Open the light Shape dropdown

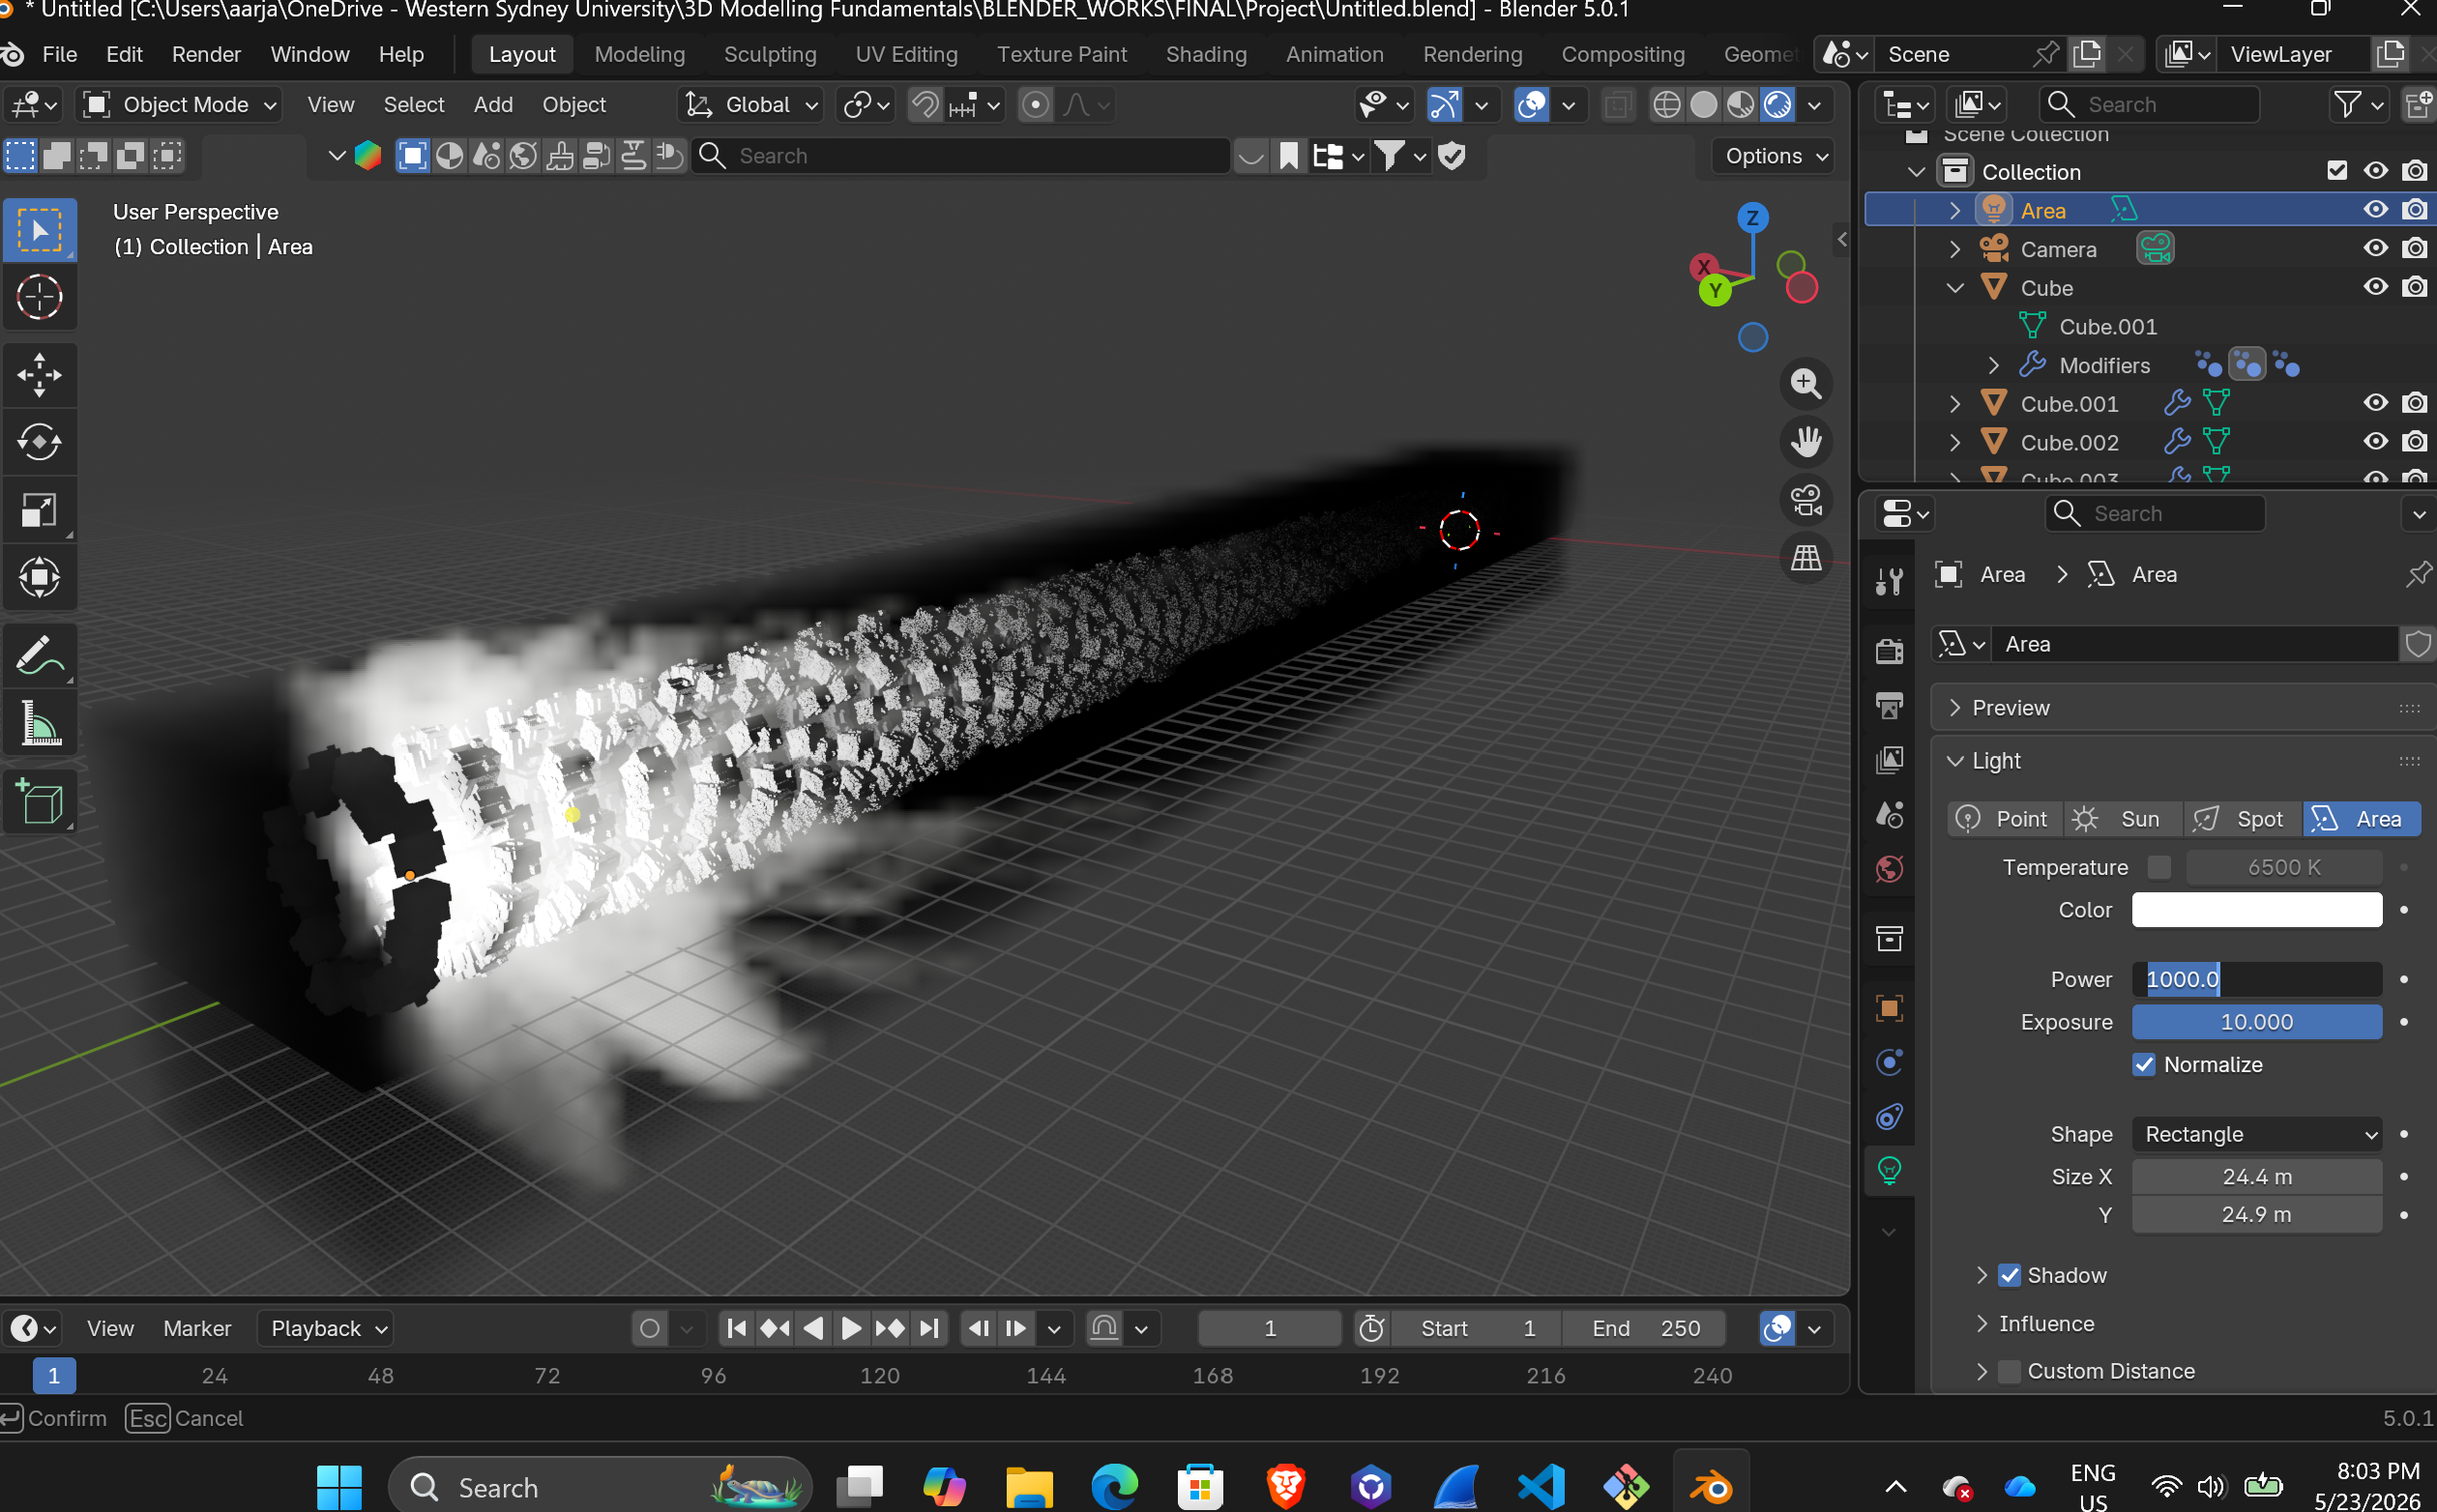(2256, 1135)
